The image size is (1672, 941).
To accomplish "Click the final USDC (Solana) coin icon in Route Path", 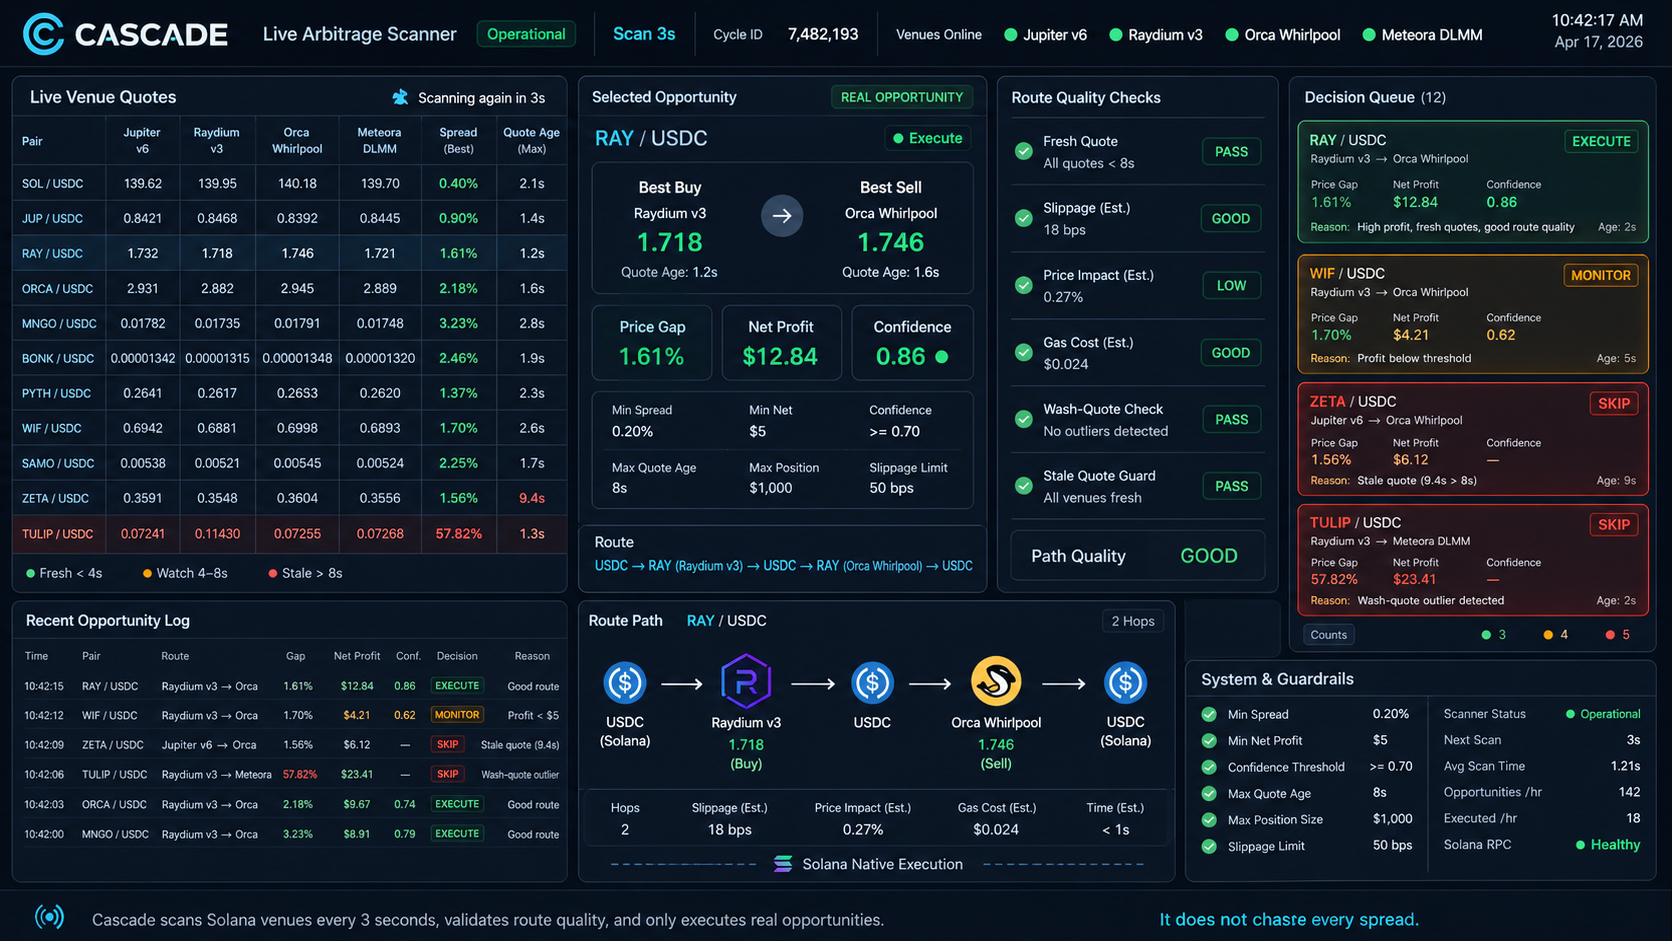I will point(1125,683).
